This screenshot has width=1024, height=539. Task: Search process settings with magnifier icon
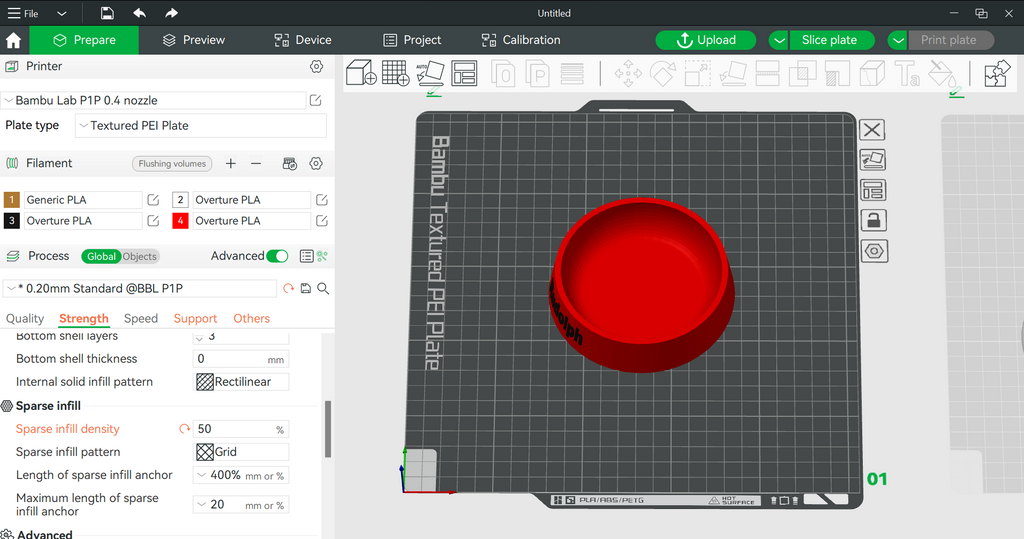click(x=323, y=288)
